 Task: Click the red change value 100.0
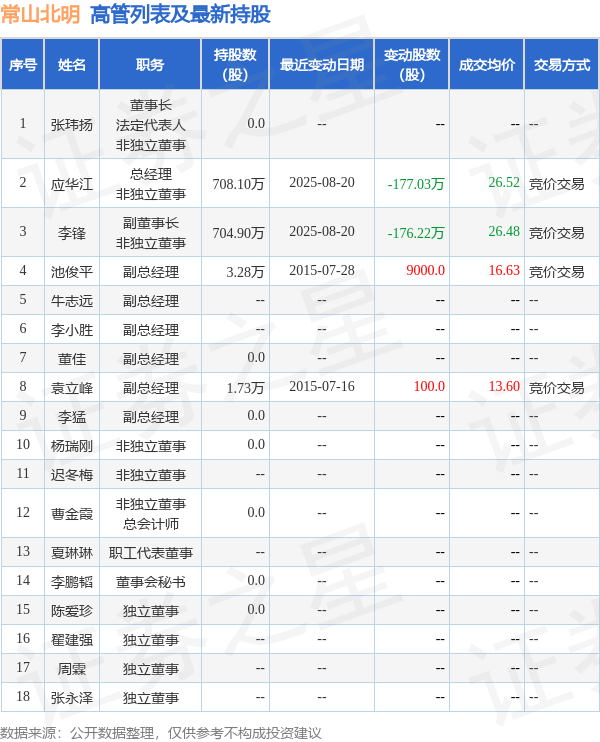click(429, 387)
